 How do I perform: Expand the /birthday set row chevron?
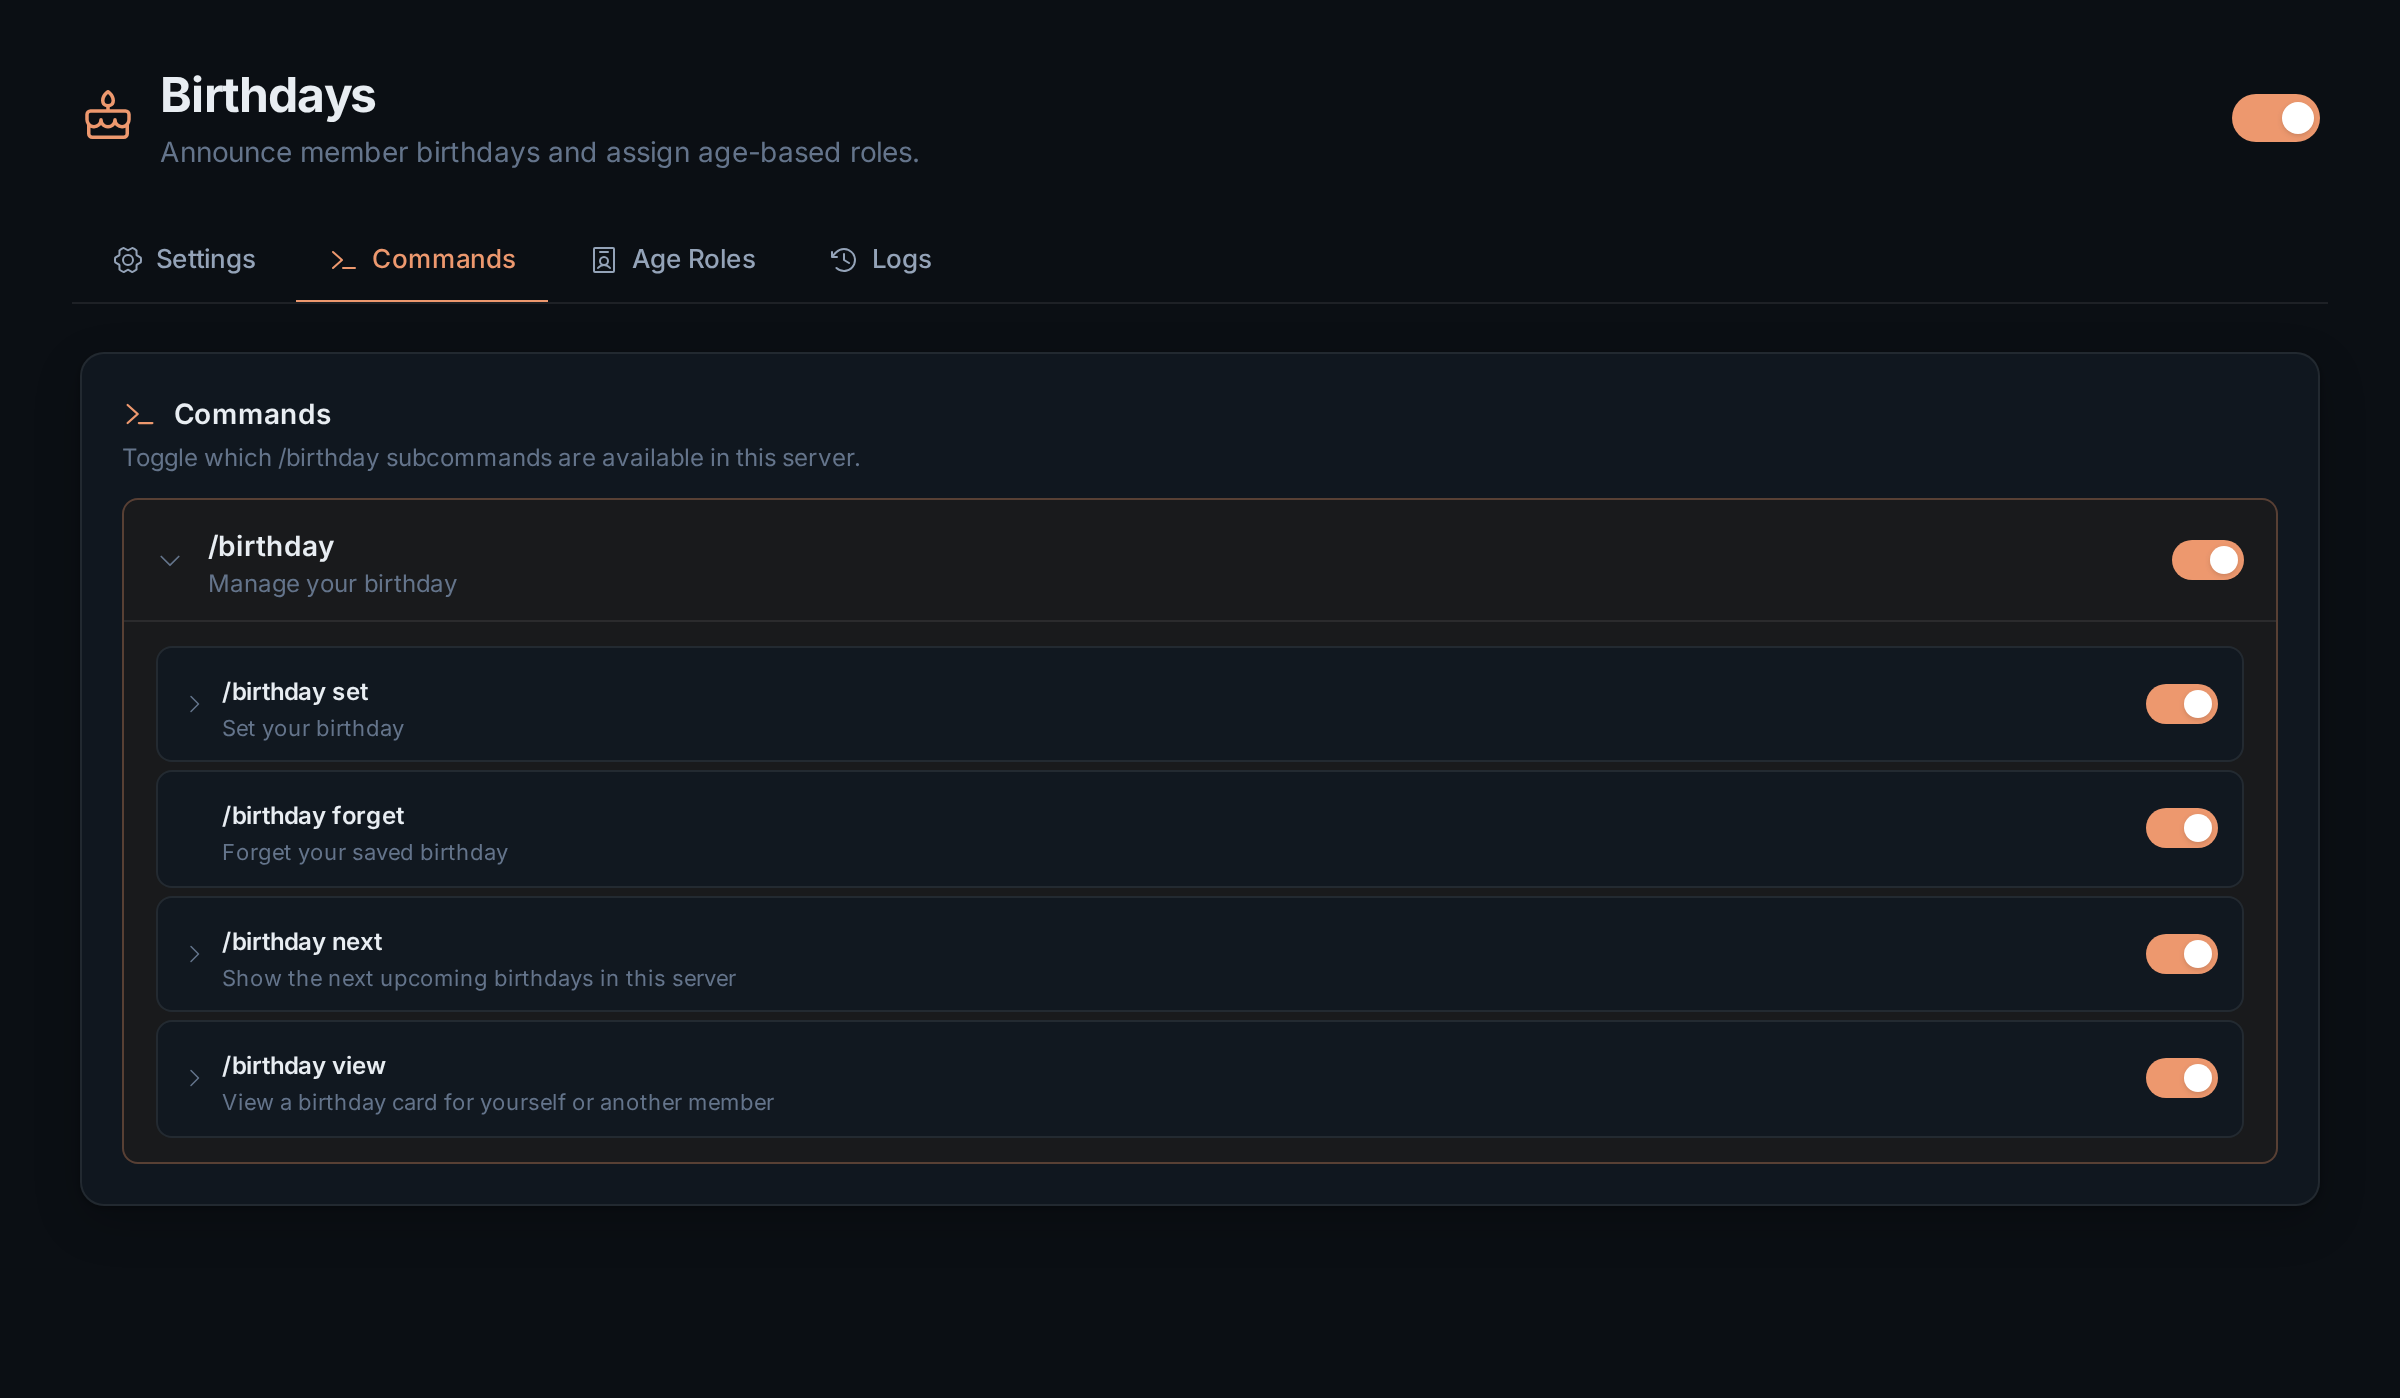click(x=194, y=704)
